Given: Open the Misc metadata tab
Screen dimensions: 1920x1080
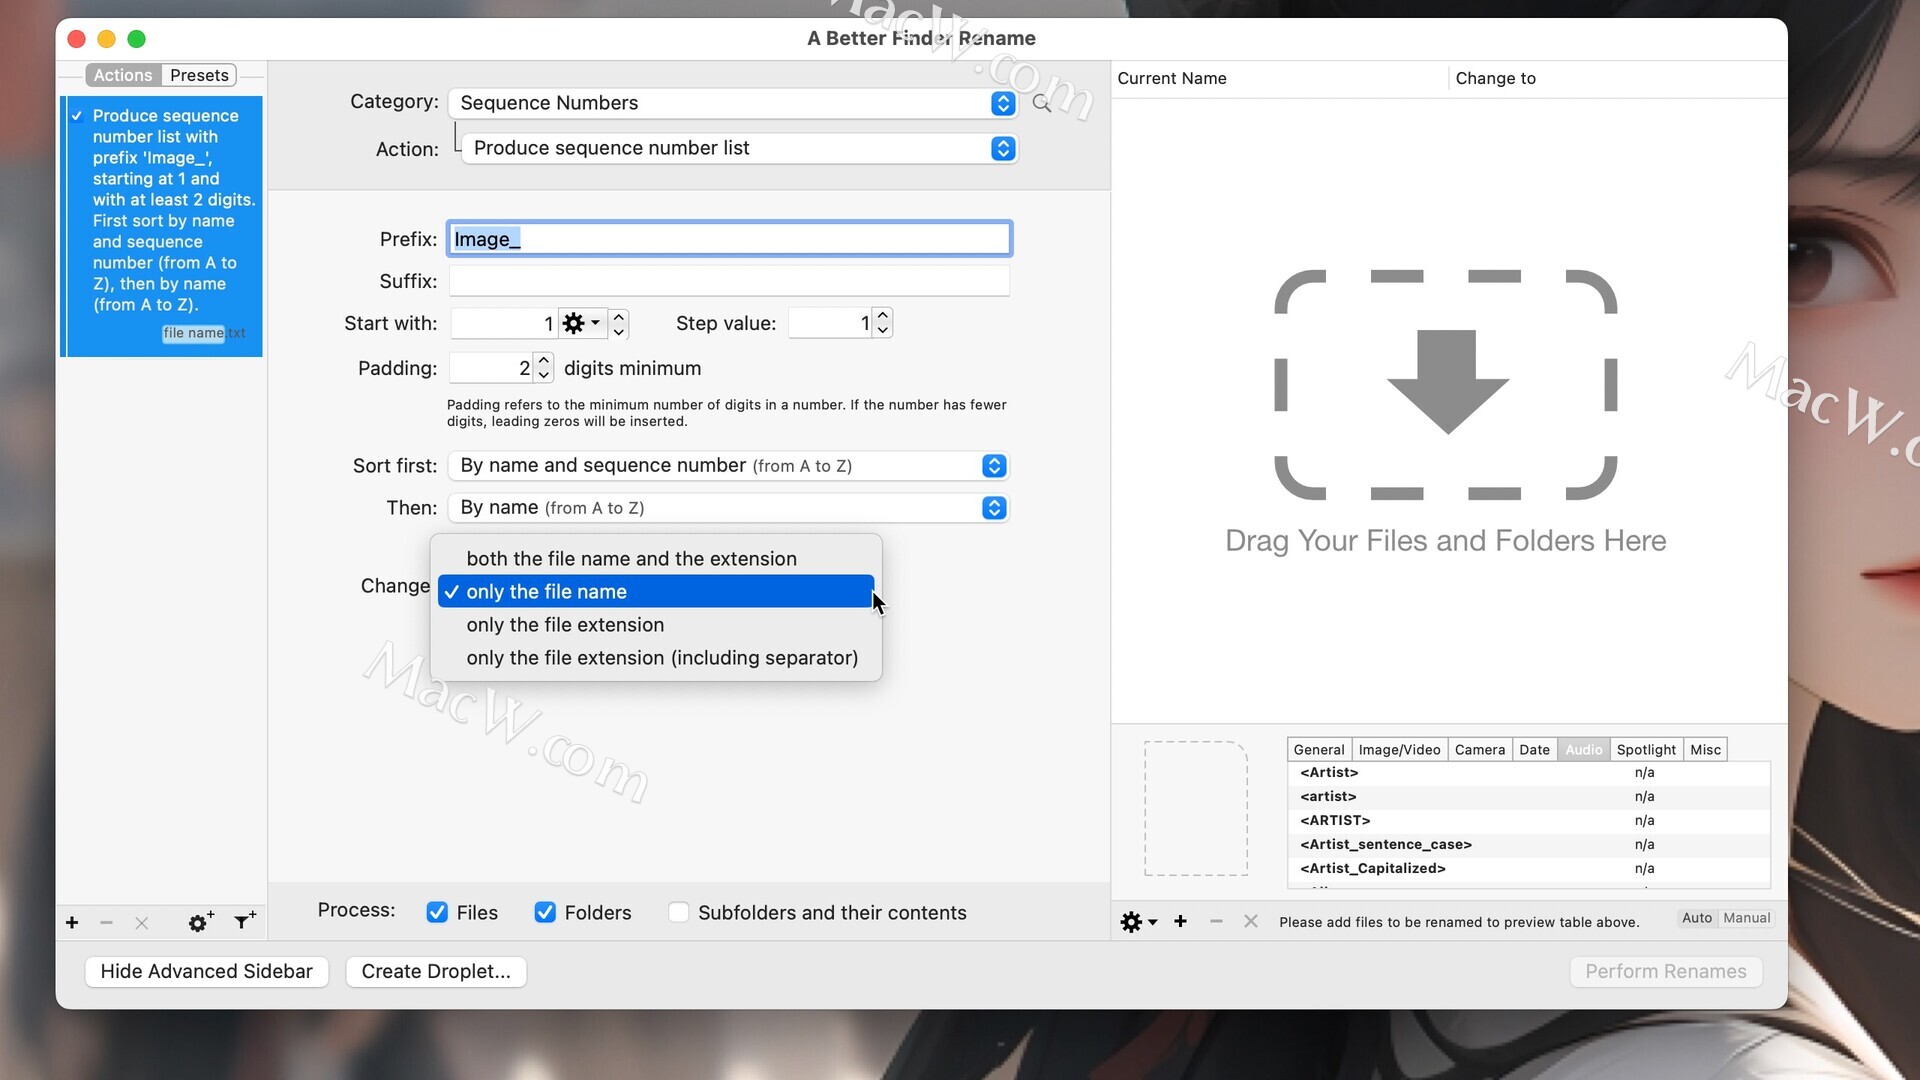Looking at the screenshot, I should (x=1705, y=750).
